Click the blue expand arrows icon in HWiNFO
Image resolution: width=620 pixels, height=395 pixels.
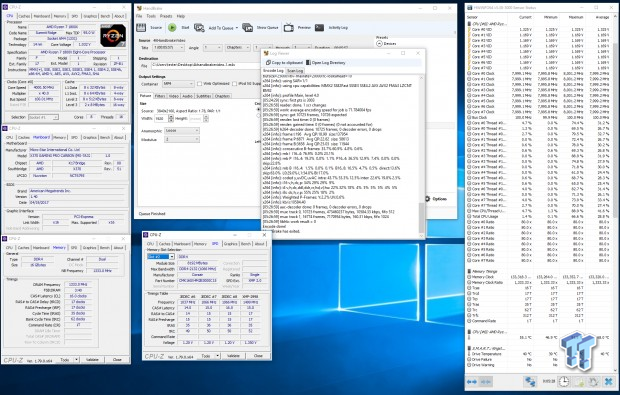coord(472,382)
